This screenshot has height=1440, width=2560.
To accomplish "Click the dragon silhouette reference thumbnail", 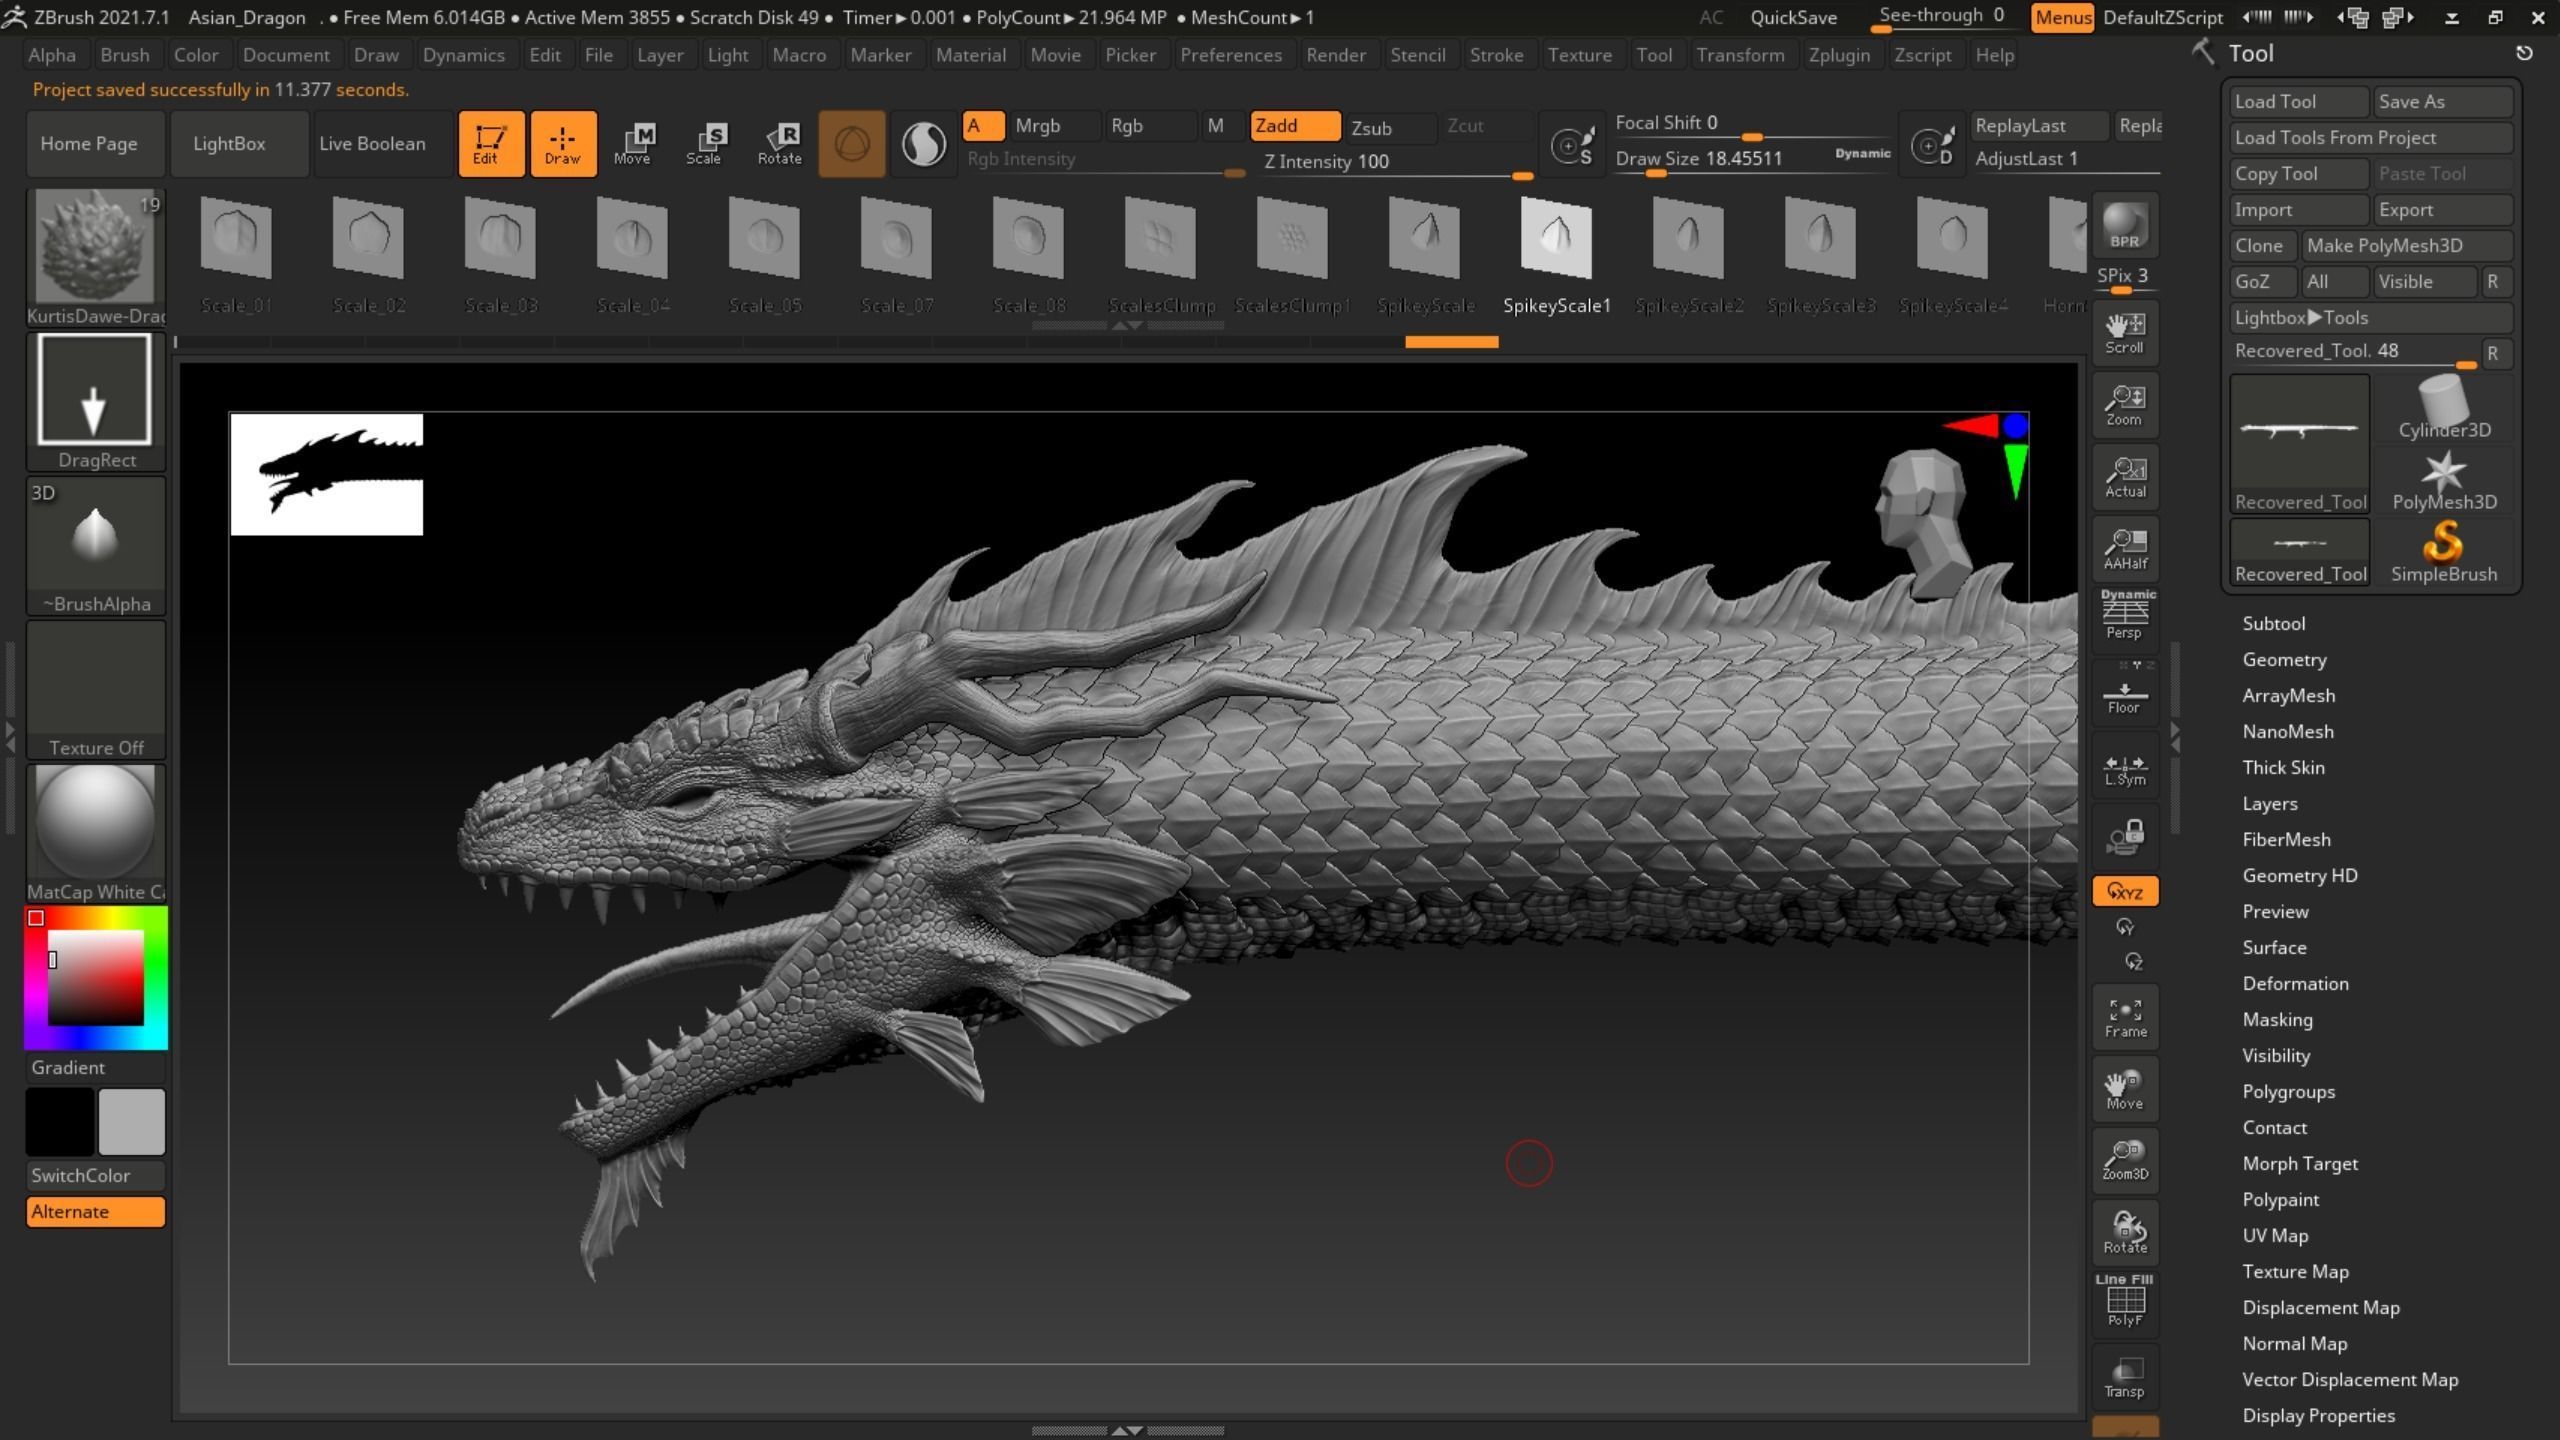I will [327, 474].
